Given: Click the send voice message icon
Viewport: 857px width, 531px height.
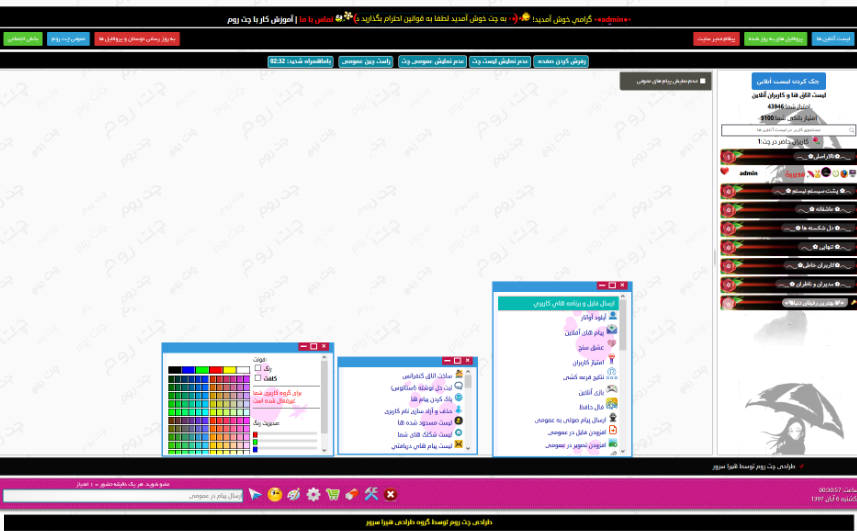Looking at the screenshot, I should 613,418.
